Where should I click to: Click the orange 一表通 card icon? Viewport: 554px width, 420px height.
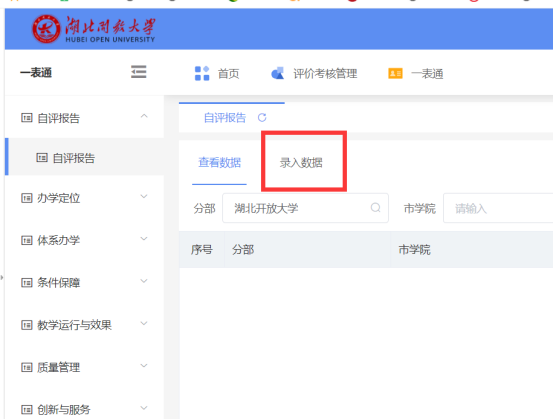[x=395, y=73]
